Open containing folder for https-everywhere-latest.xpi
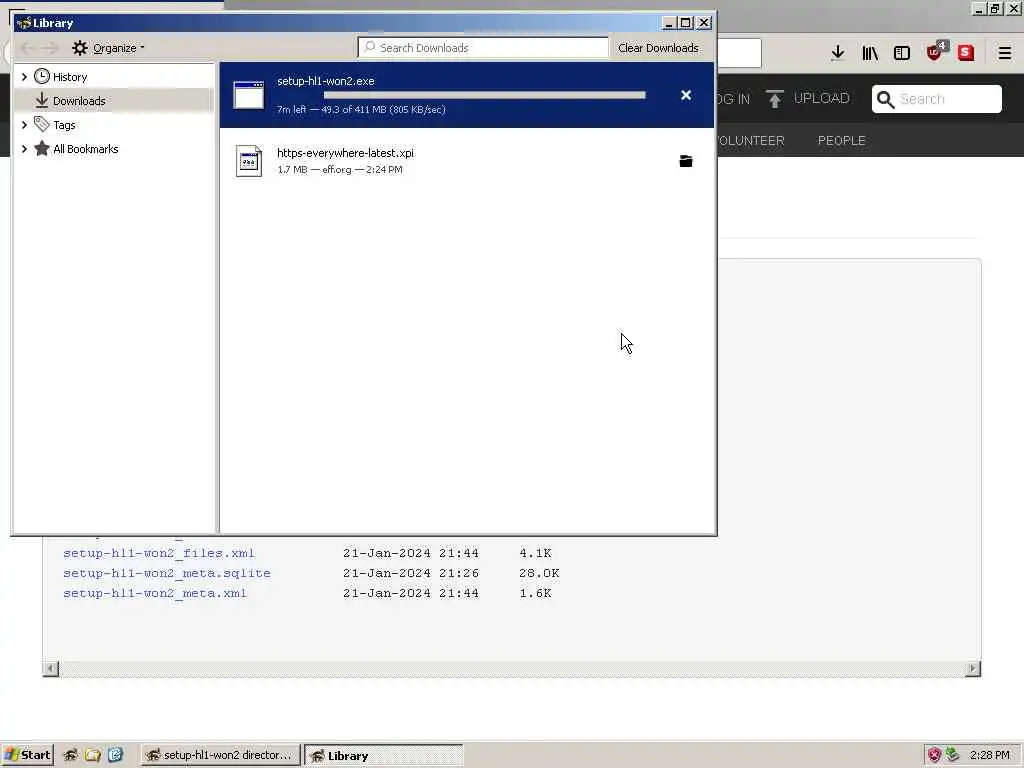The height and width of the screenshot is (768, 1024). coord(686,161)
